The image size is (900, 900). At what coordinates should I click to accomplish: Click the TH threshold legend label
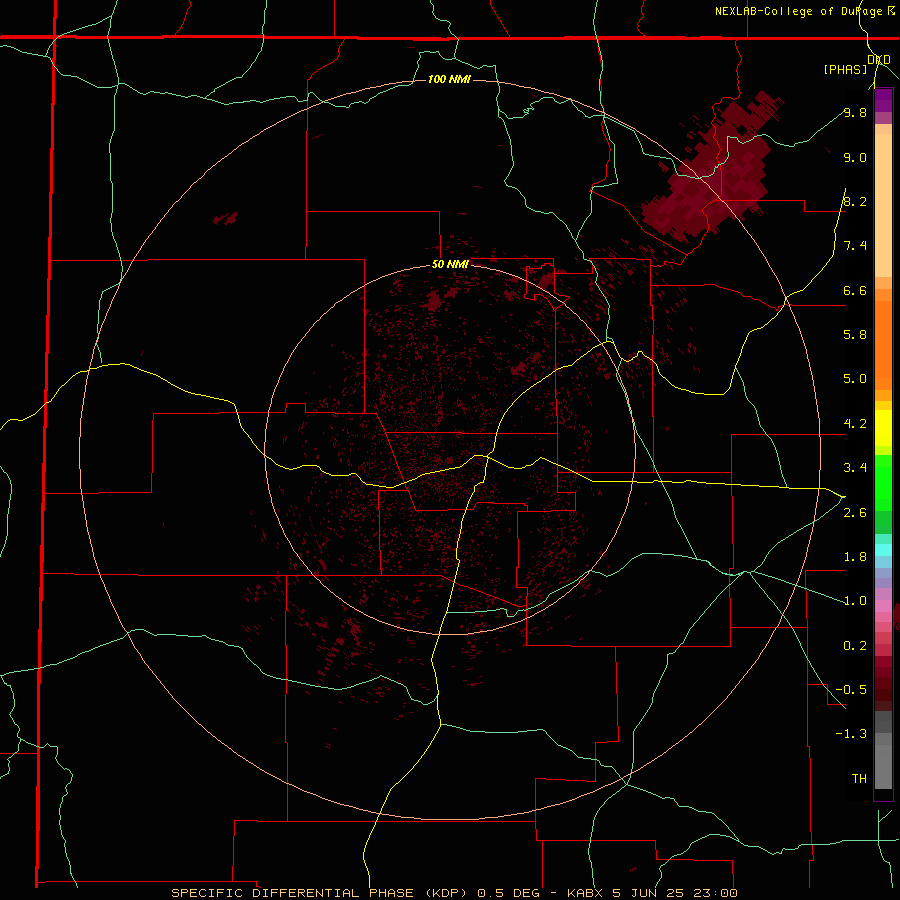pos(859,779)
